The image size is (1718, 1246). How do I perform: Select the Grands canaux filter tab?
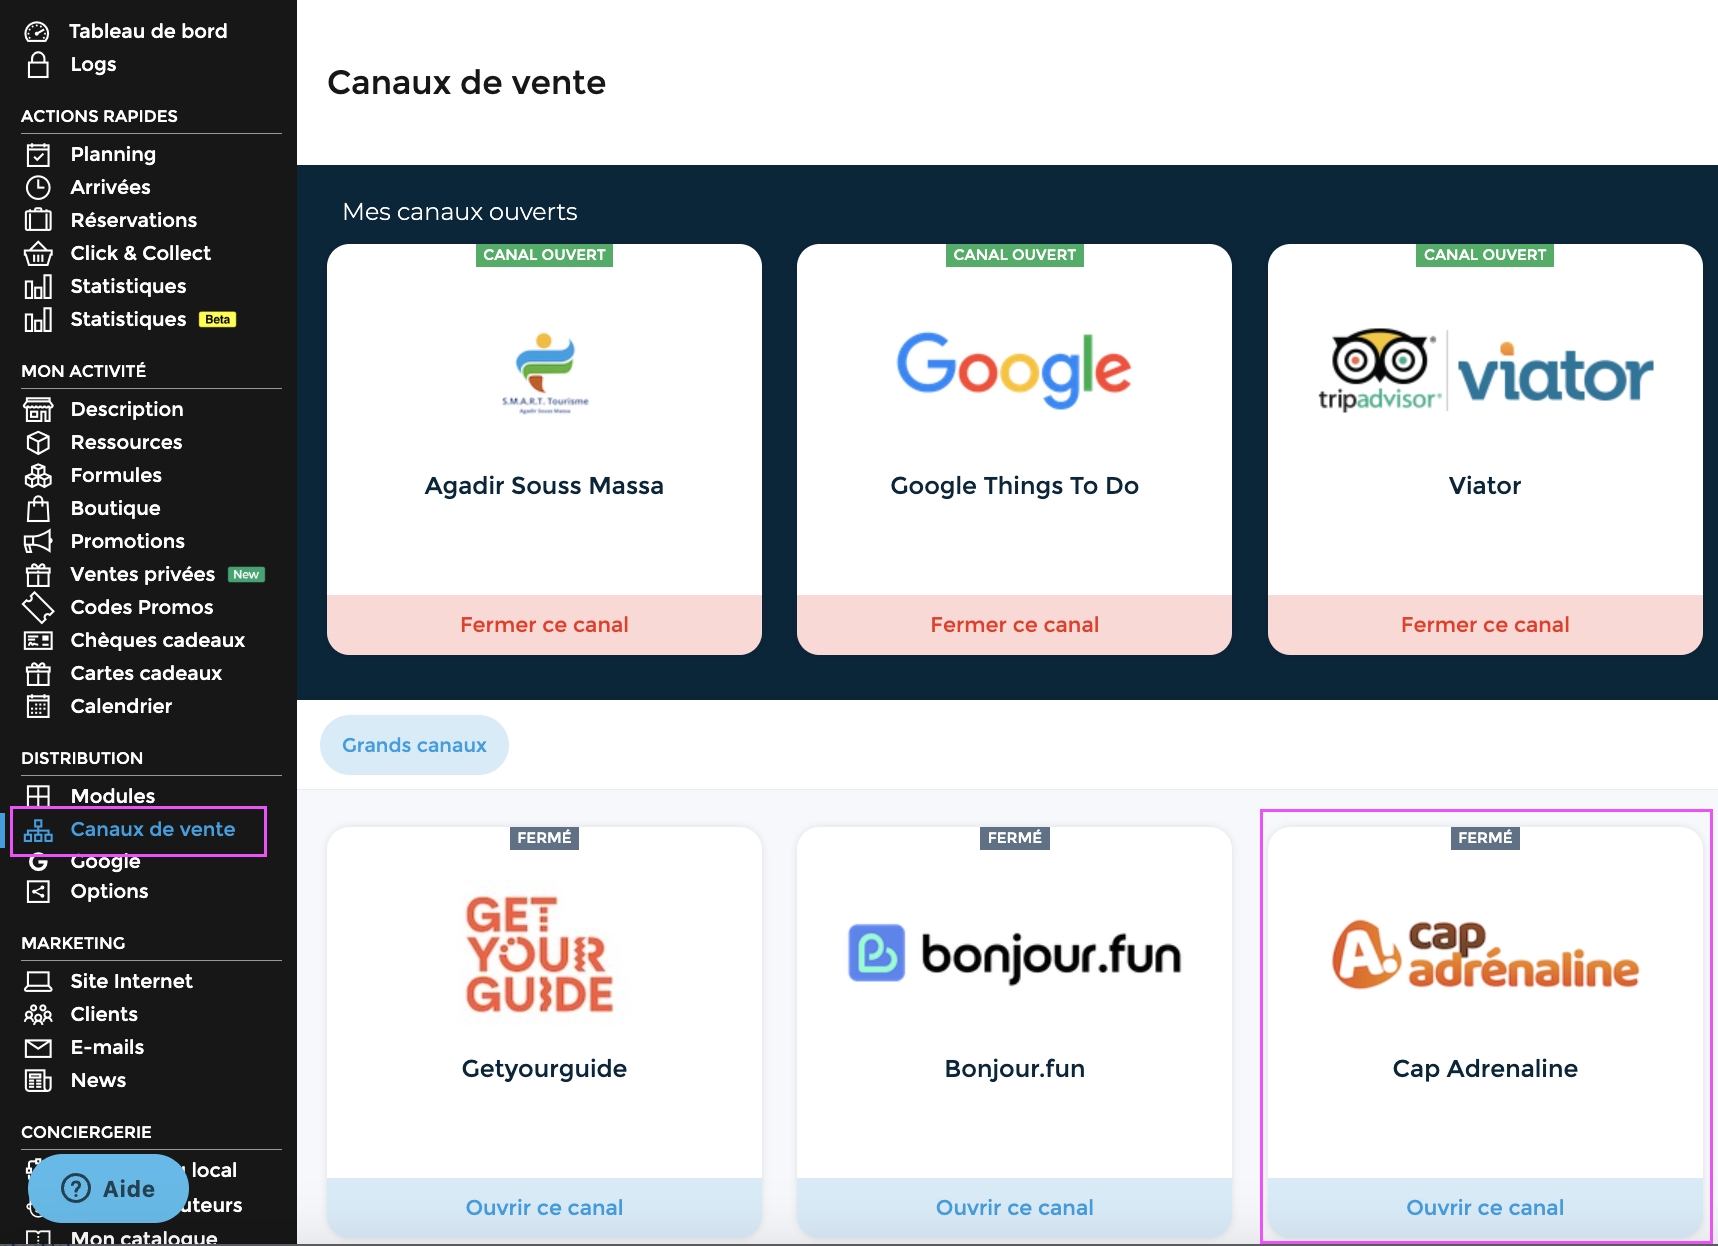(x=414, y=745)
